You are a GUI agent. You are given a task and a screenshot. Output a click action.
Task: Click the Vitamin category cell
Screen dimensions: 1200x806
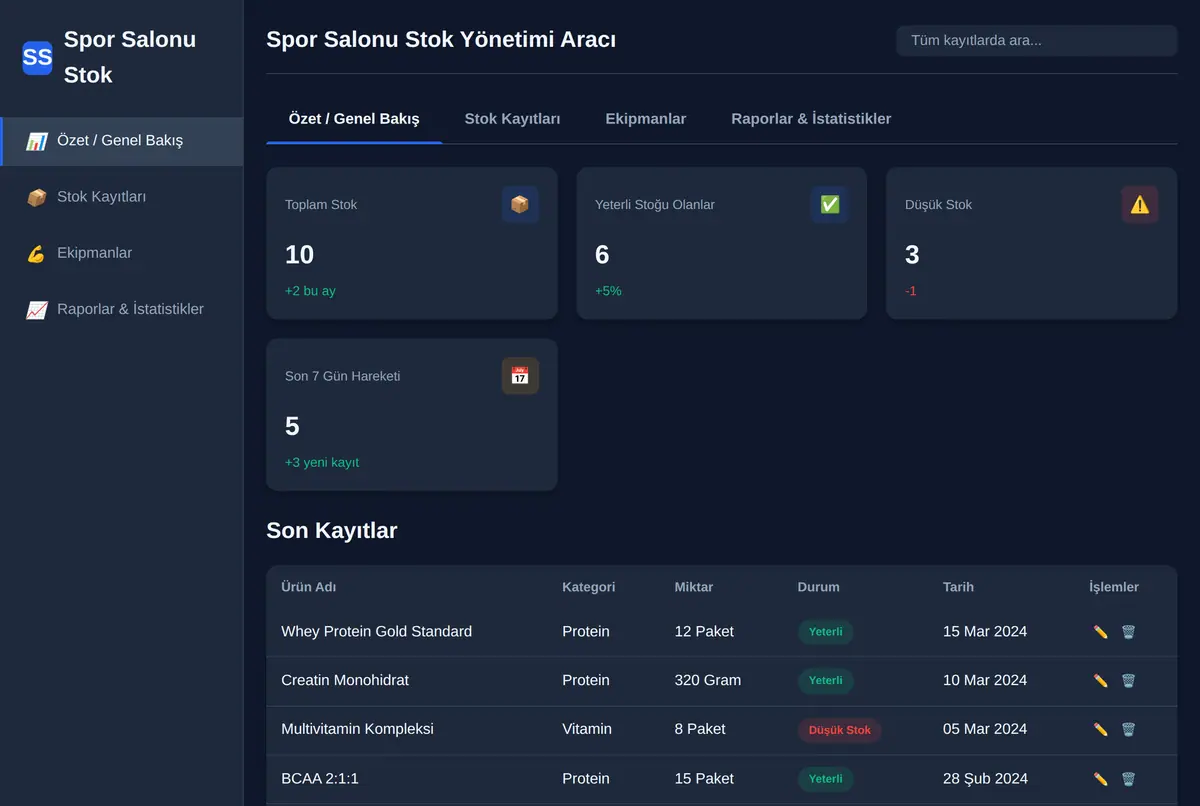click(587, 730)
